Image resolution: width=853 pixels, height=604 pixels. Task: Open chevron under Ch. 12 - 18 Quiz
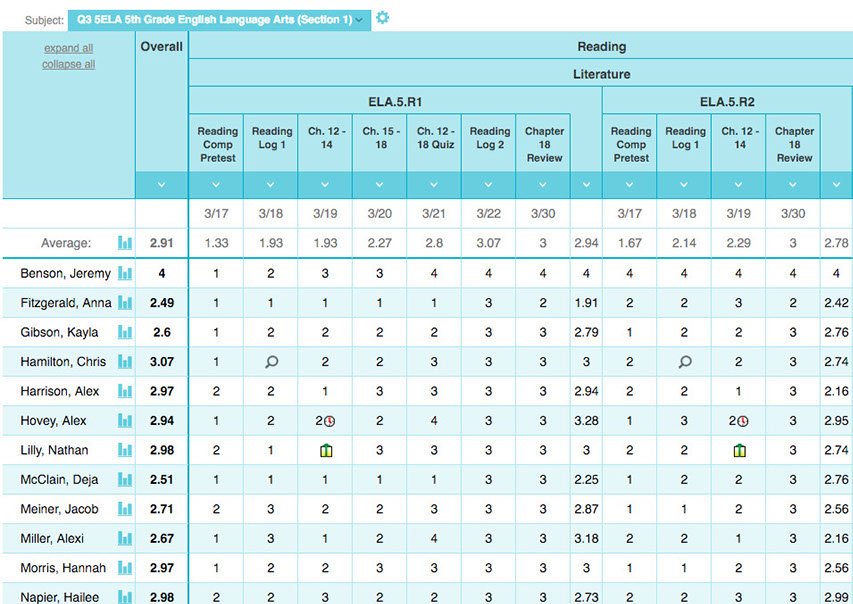[x=434, y=185]
